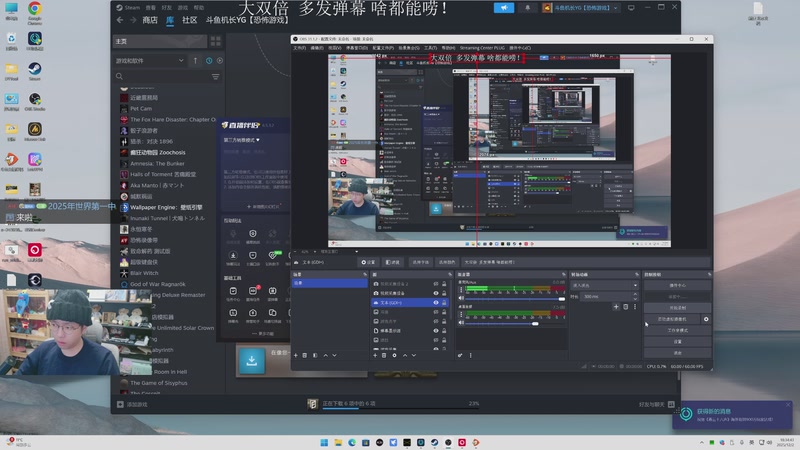Open advanced filters icon beside Steam search
Screen dimensions: 800x450
pos(215,77)
